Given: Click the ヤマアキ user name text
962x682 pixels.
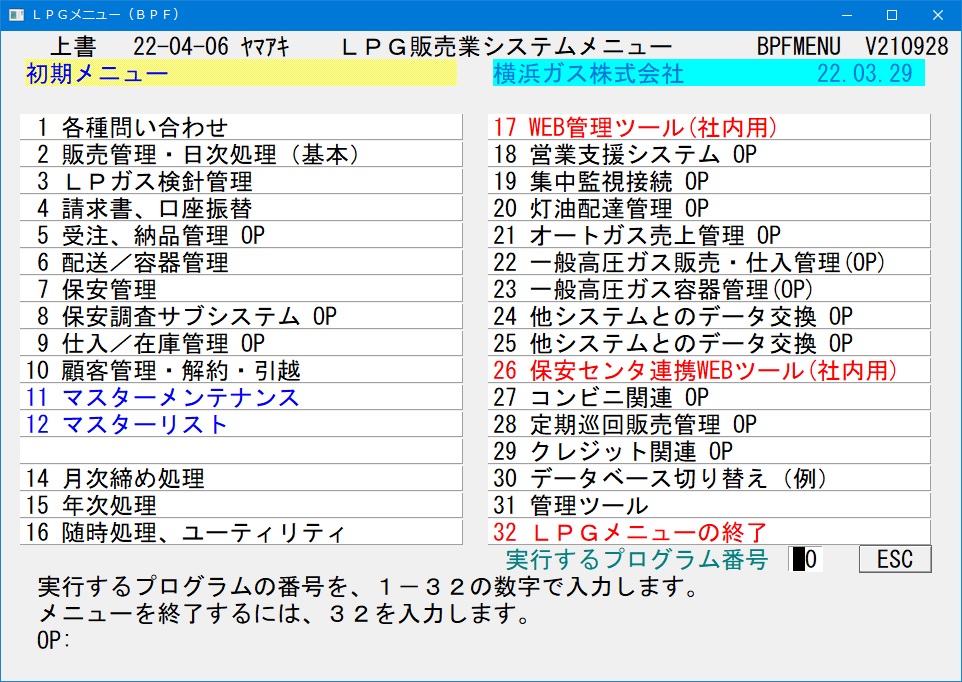Looking at the screenshot, I should tap(265, 47).
